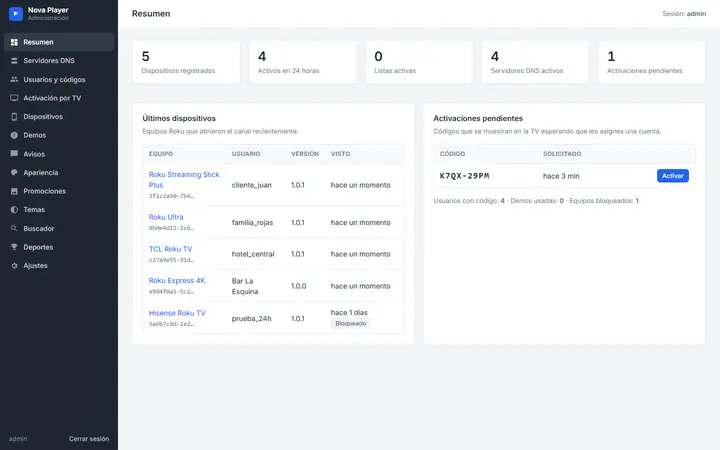Click version 1.0.0 of Roku Express 4K

(x=298, y=286)
